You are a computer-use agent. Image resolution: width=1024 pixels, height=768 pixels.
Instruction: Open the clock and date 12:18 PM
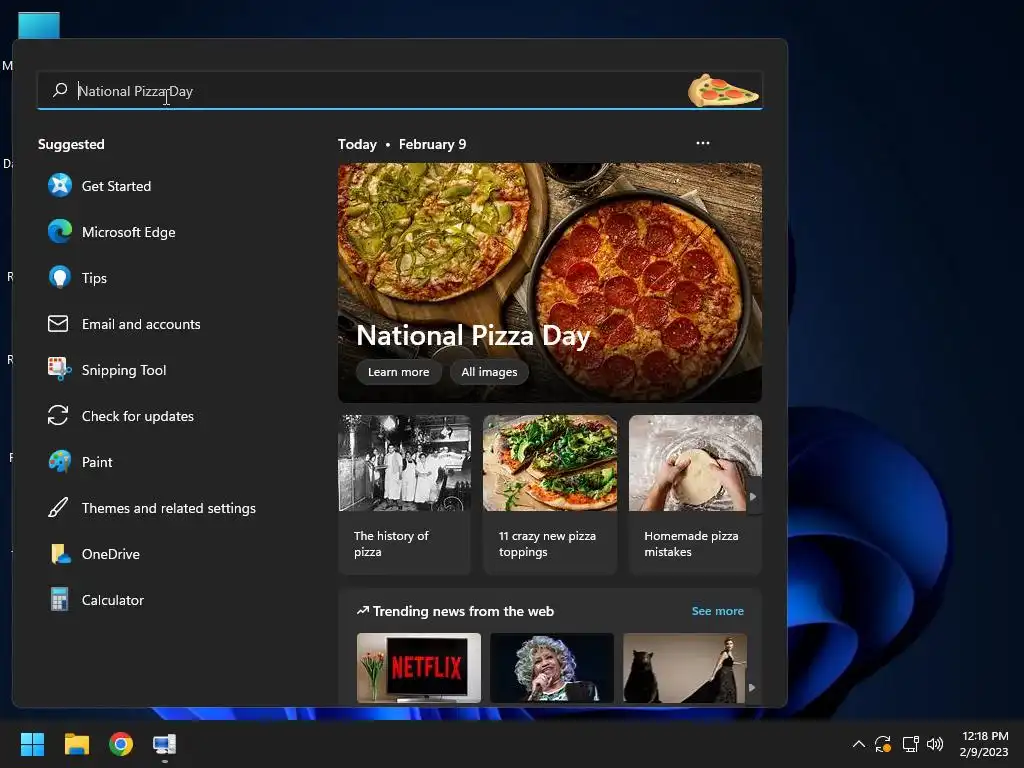click(984, 744)
